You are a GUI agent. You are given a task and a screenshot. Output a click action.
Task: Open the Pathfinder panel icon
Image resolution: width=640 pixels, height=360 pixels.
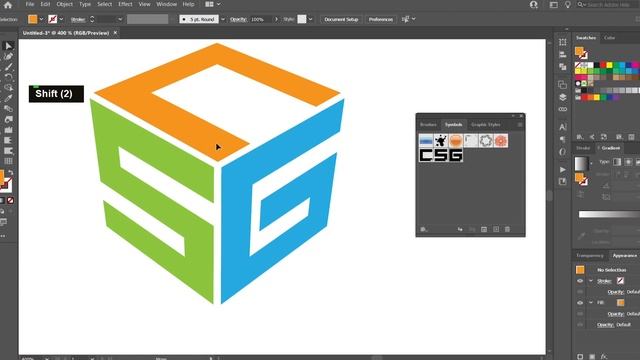click(x=562, y=67)
